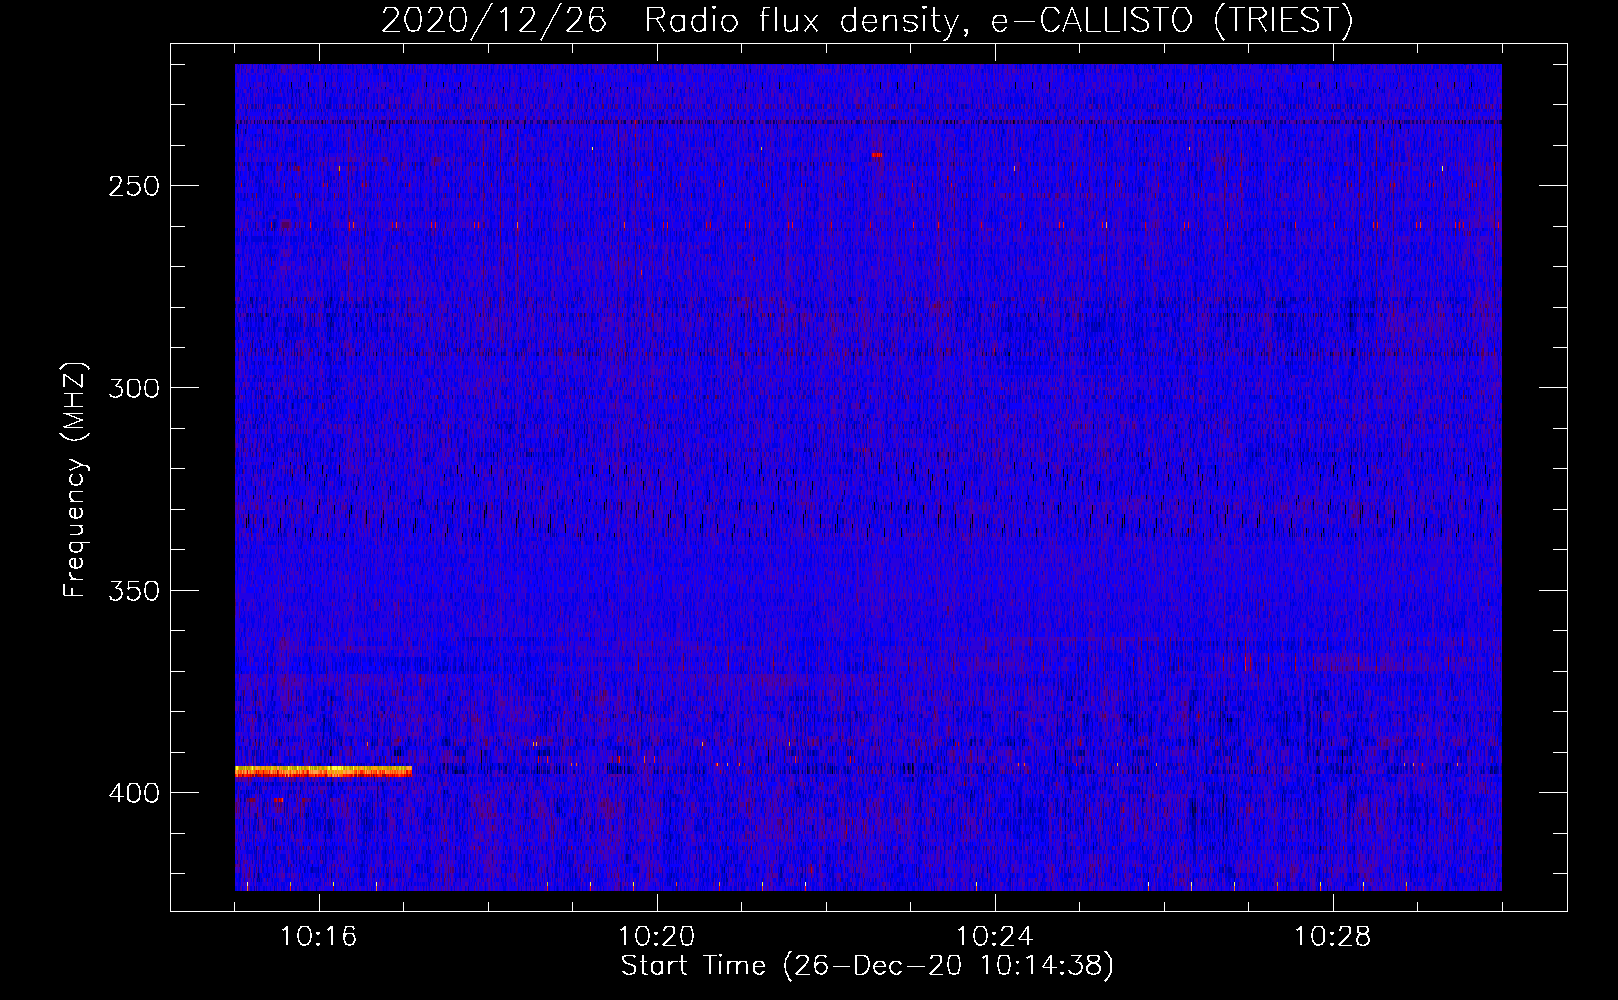Viewport: 1618px width, 1000px height.
Task: Click the plot title '2020/12/26 Radio flux density, e-CALLISTO (TRIEST)'
Action: click(867, 20)
